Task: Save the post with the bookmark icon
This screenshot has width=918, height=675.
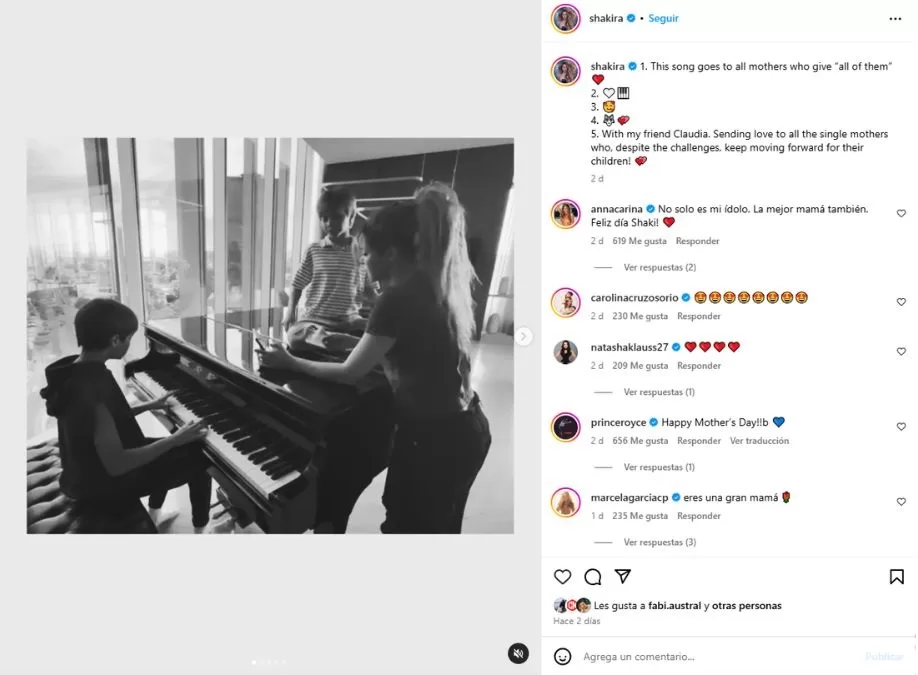Action: click(x=896, y=577)
